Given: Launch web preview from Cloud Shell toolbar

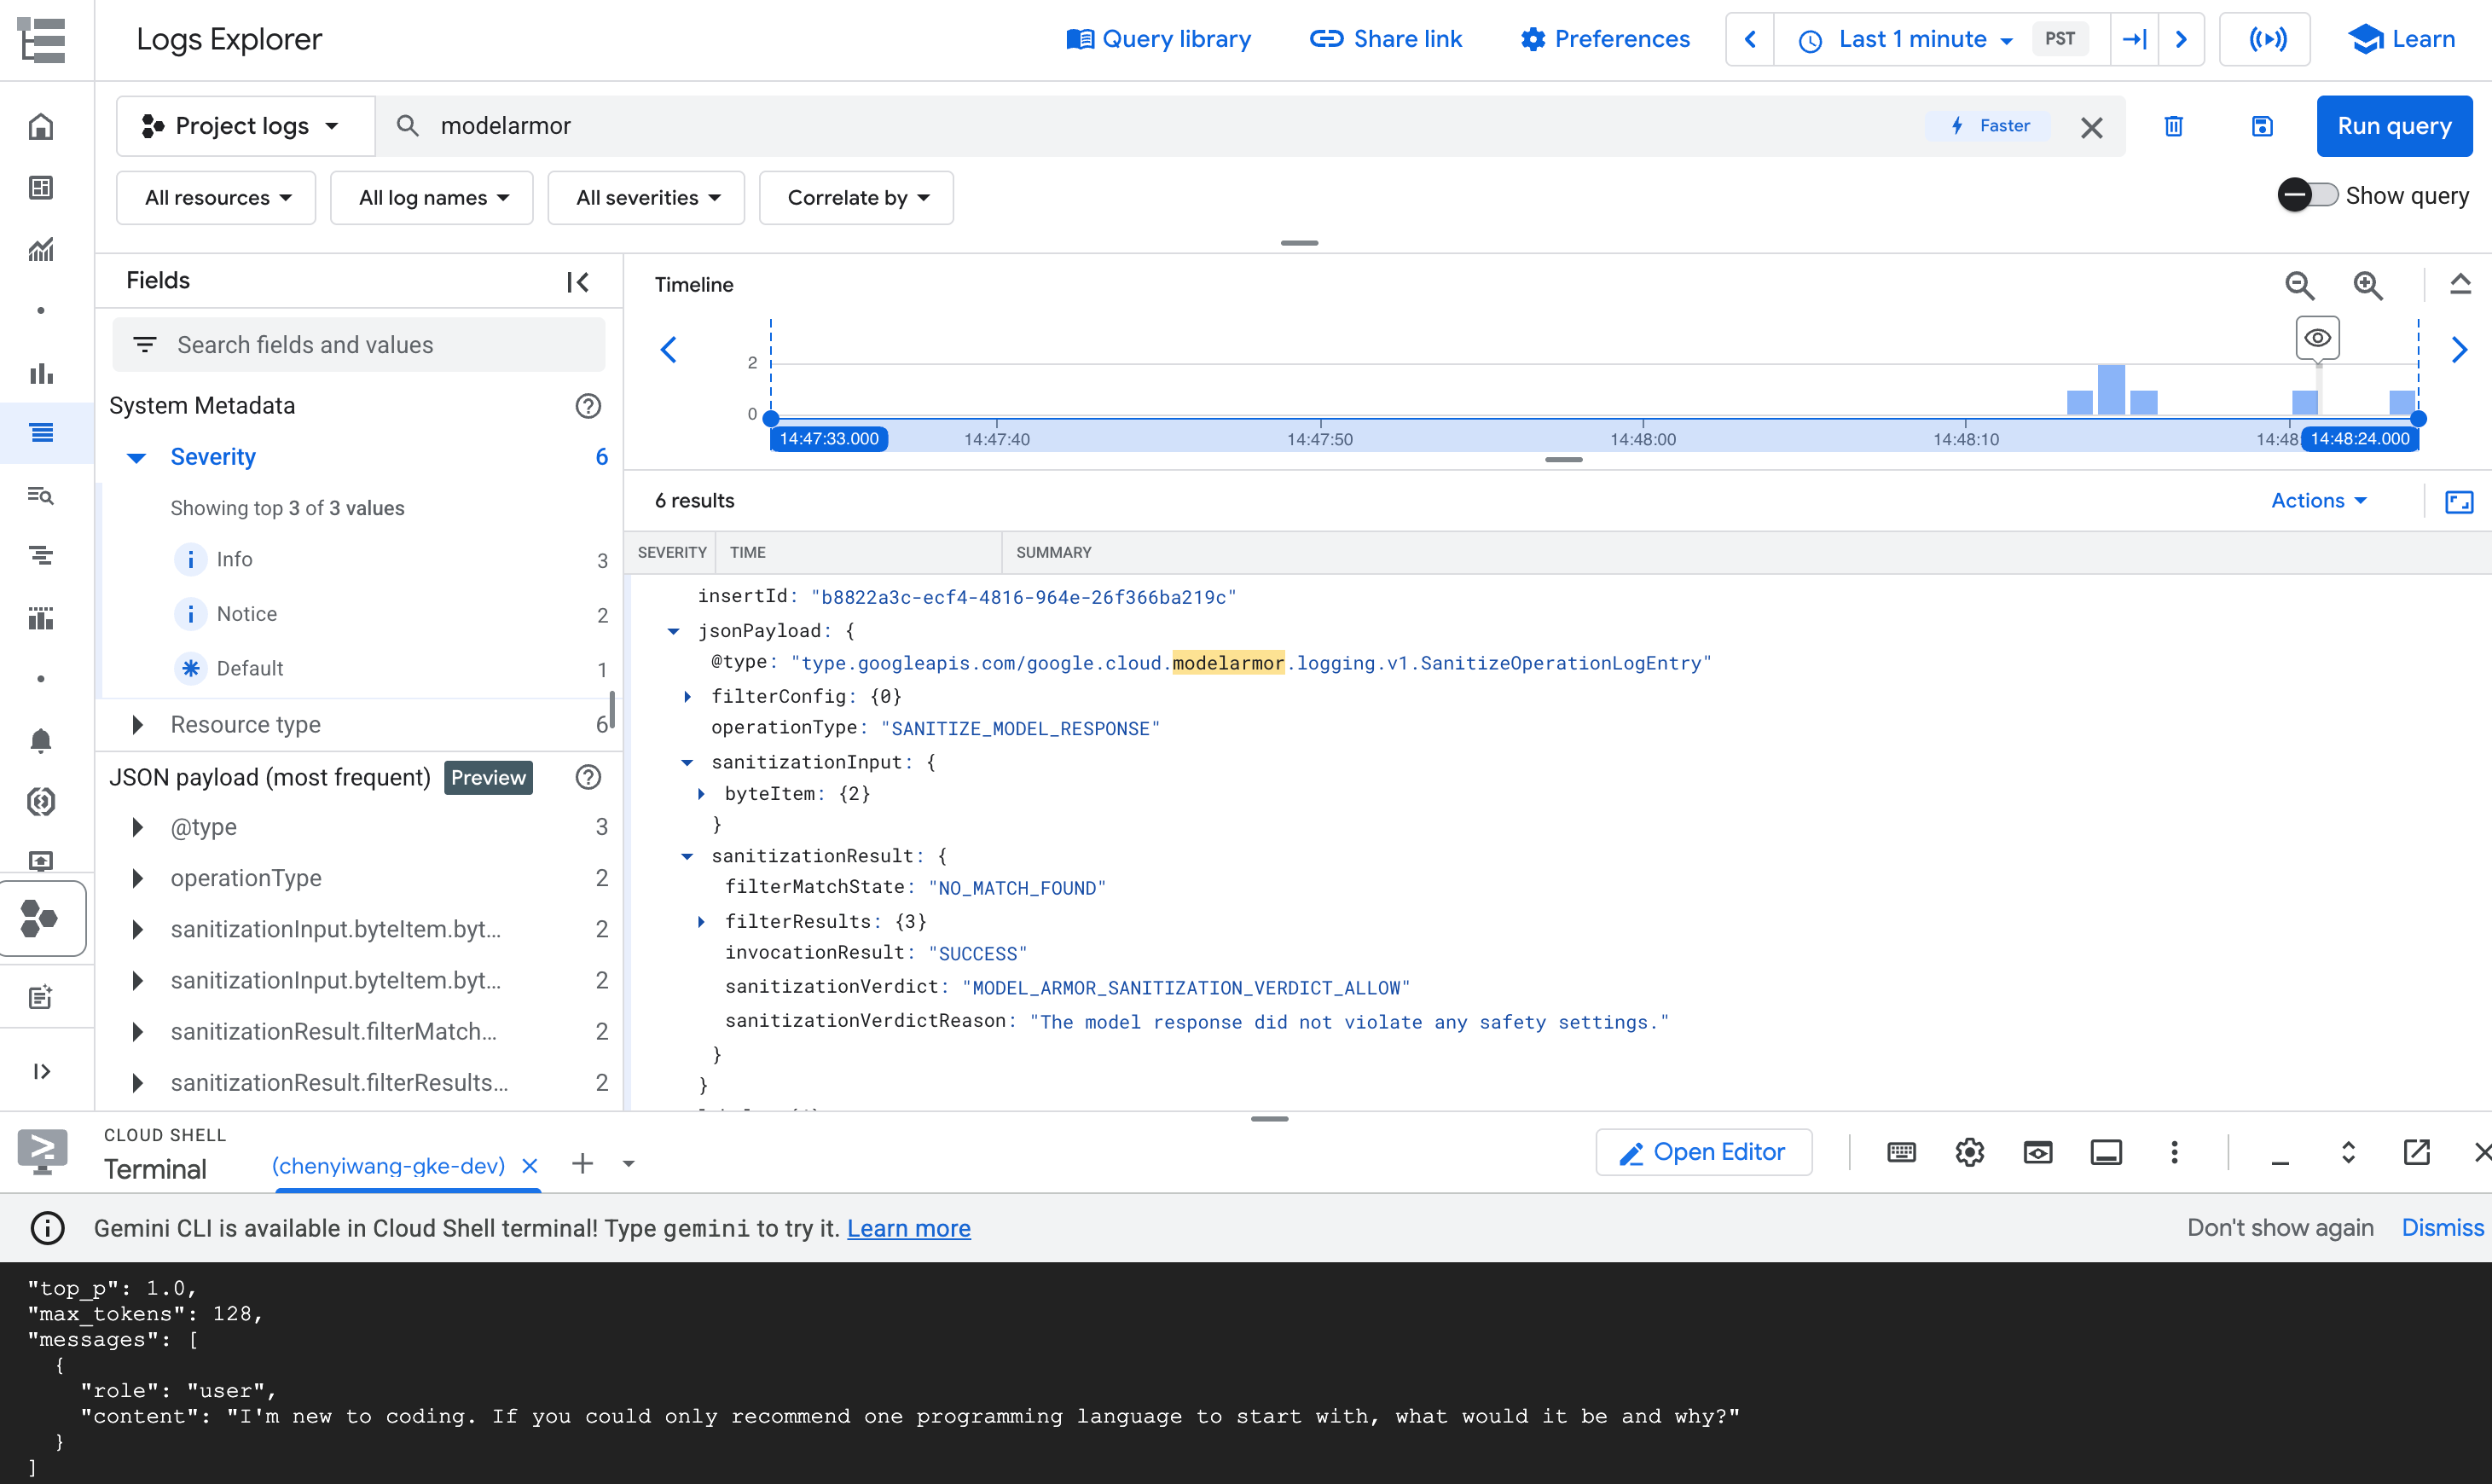Looking at the screenshot, I should [x=2037, y=1152].
